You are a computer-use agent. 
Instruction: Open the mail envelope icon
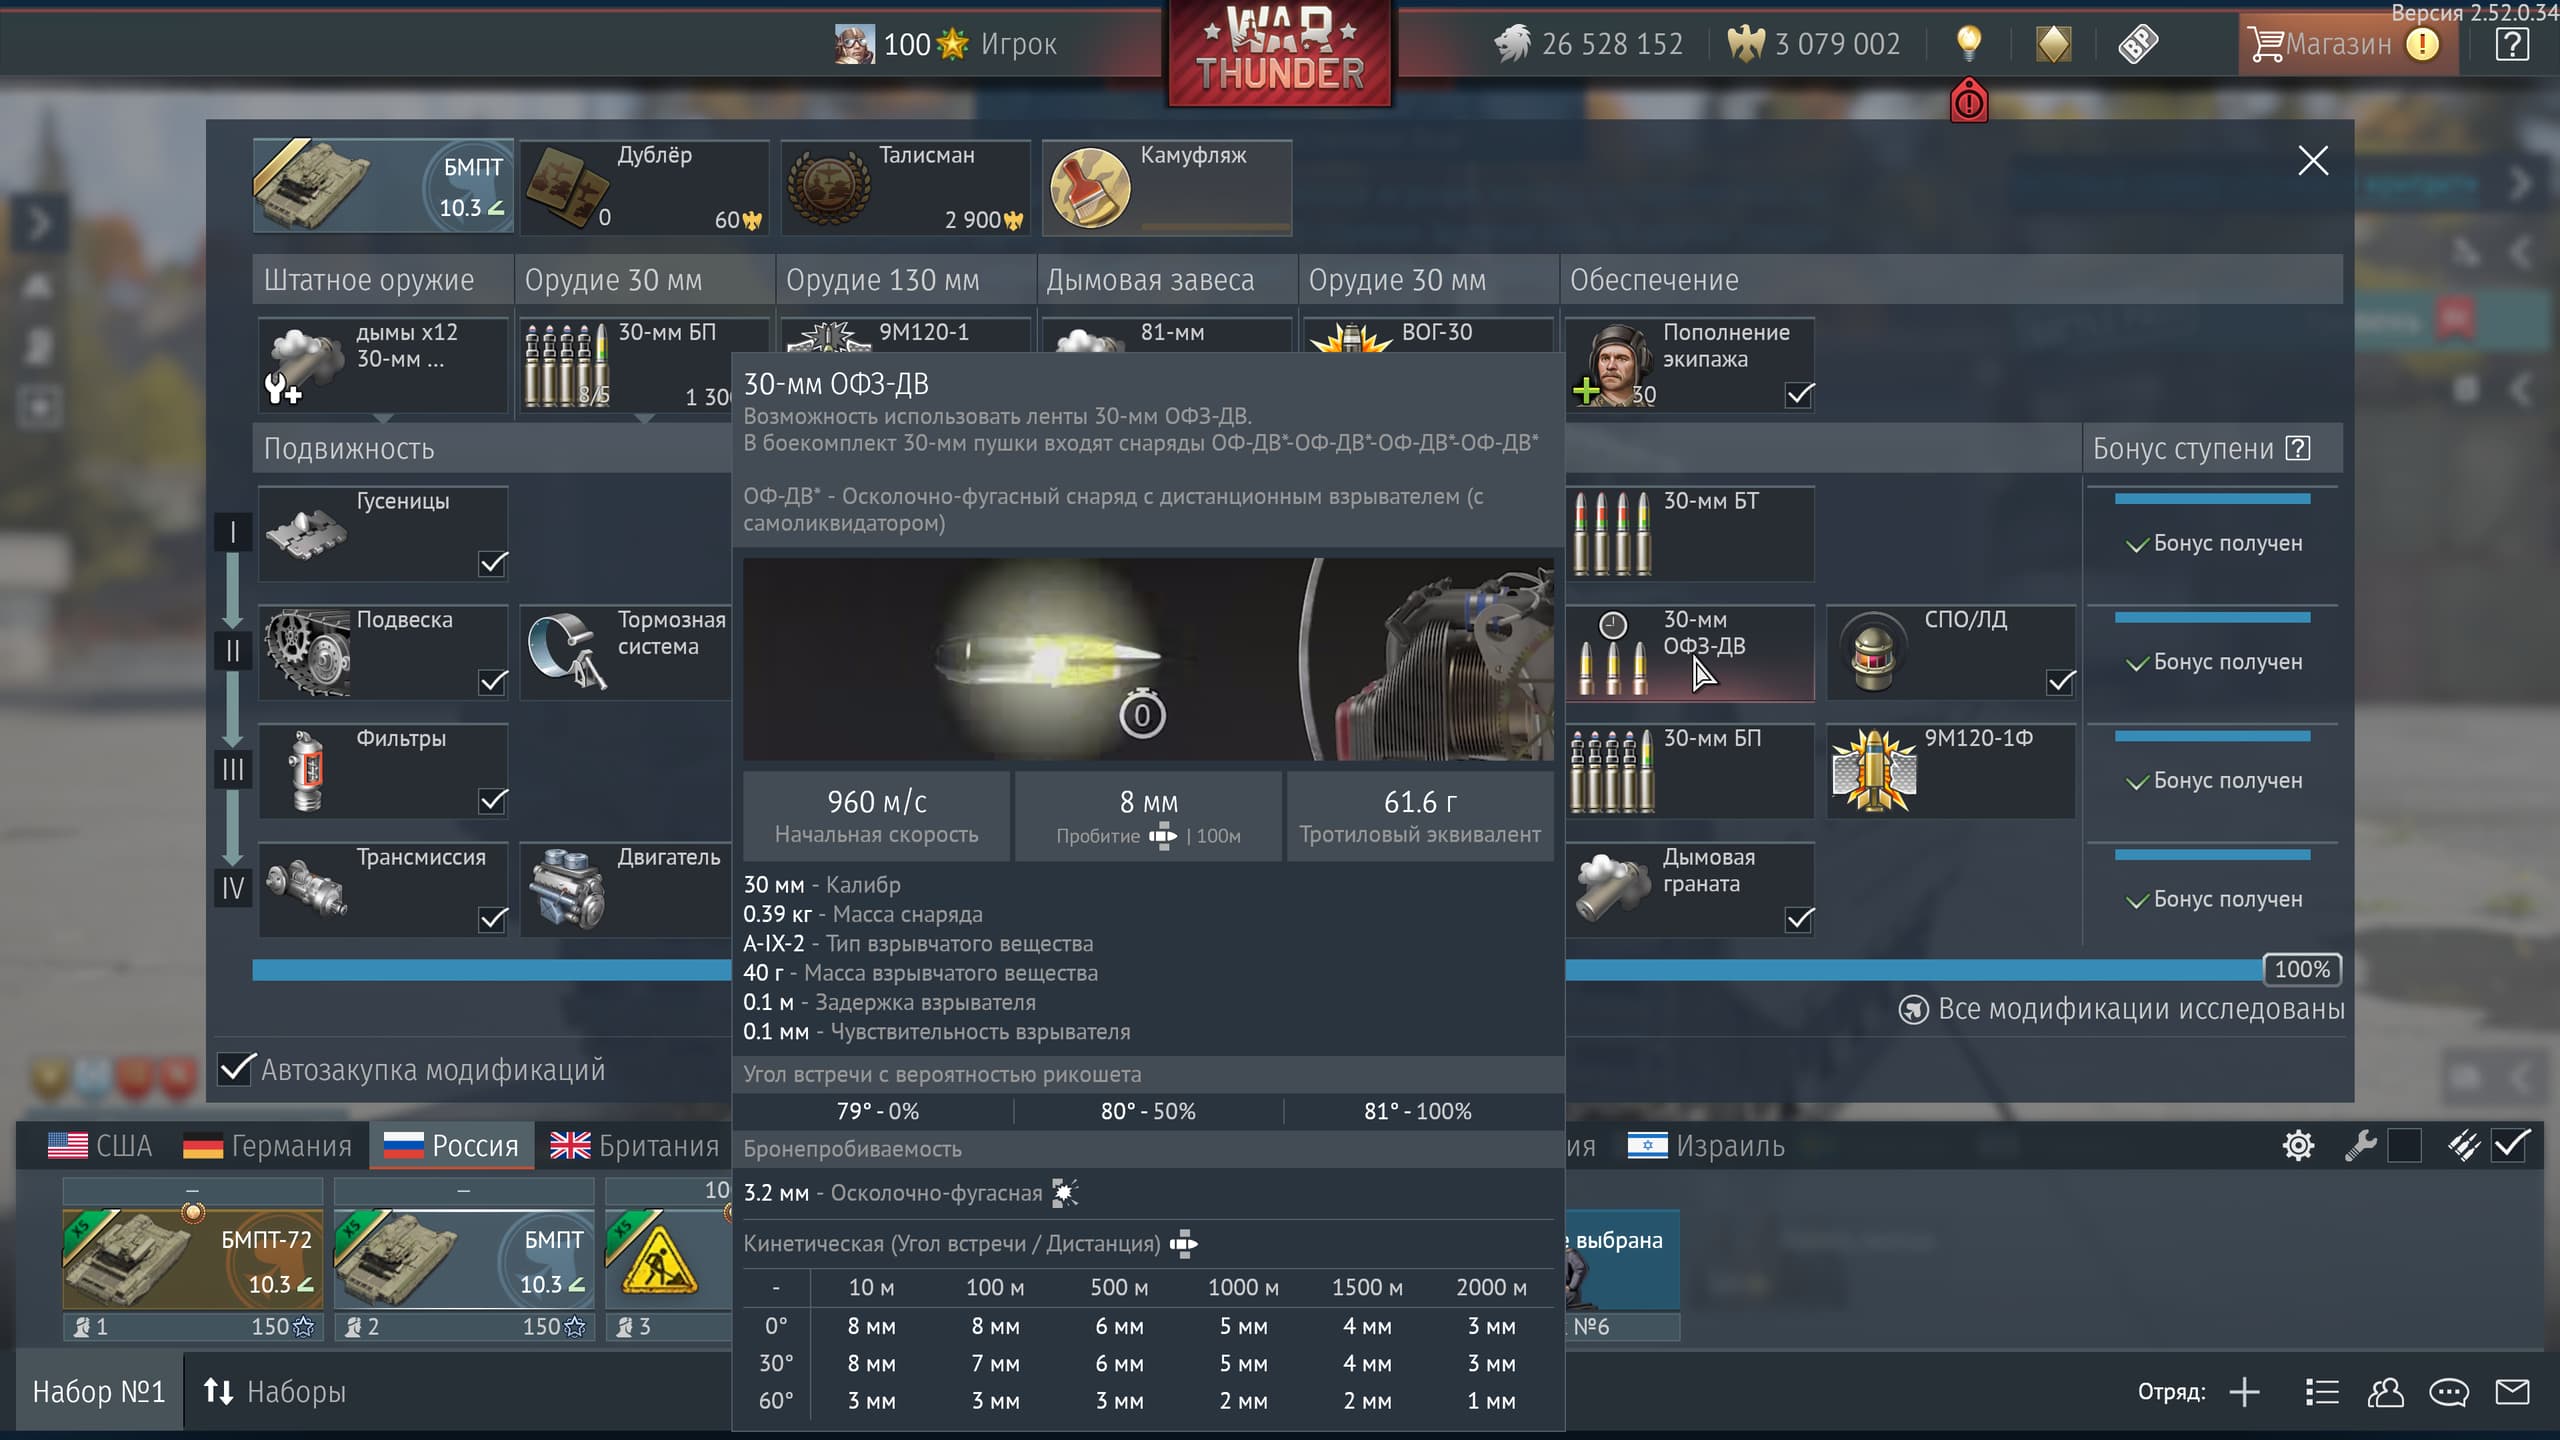[2512, 1392]
